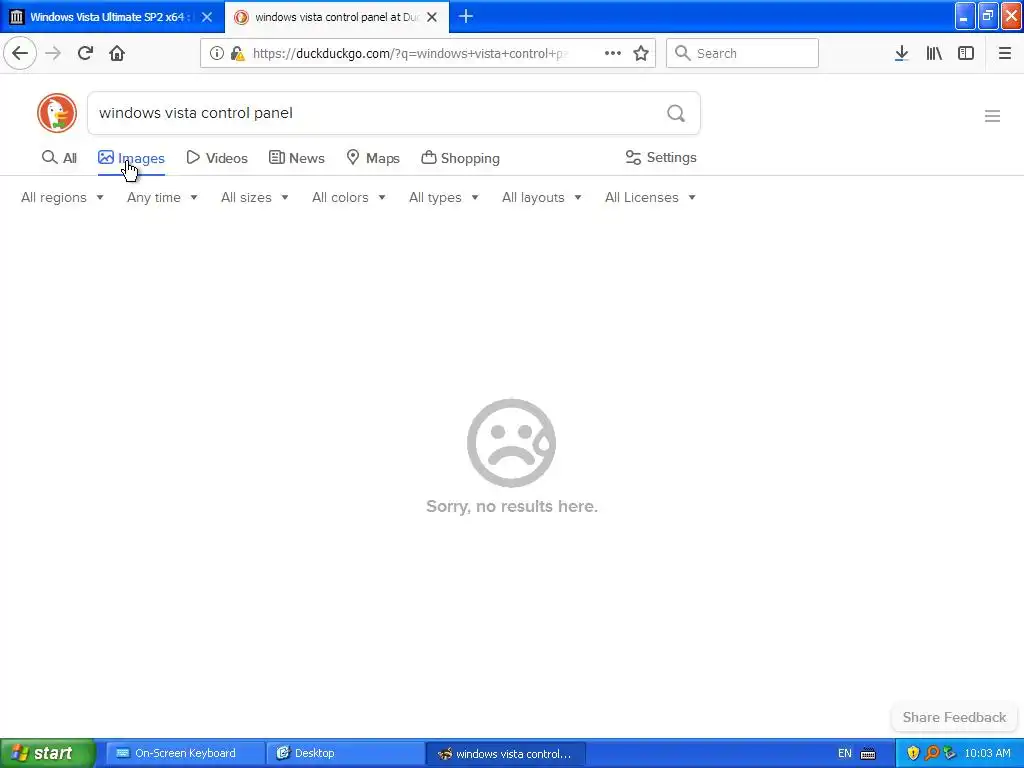
Task: Switch to Shopping results
Action: [x=460, y=158]
